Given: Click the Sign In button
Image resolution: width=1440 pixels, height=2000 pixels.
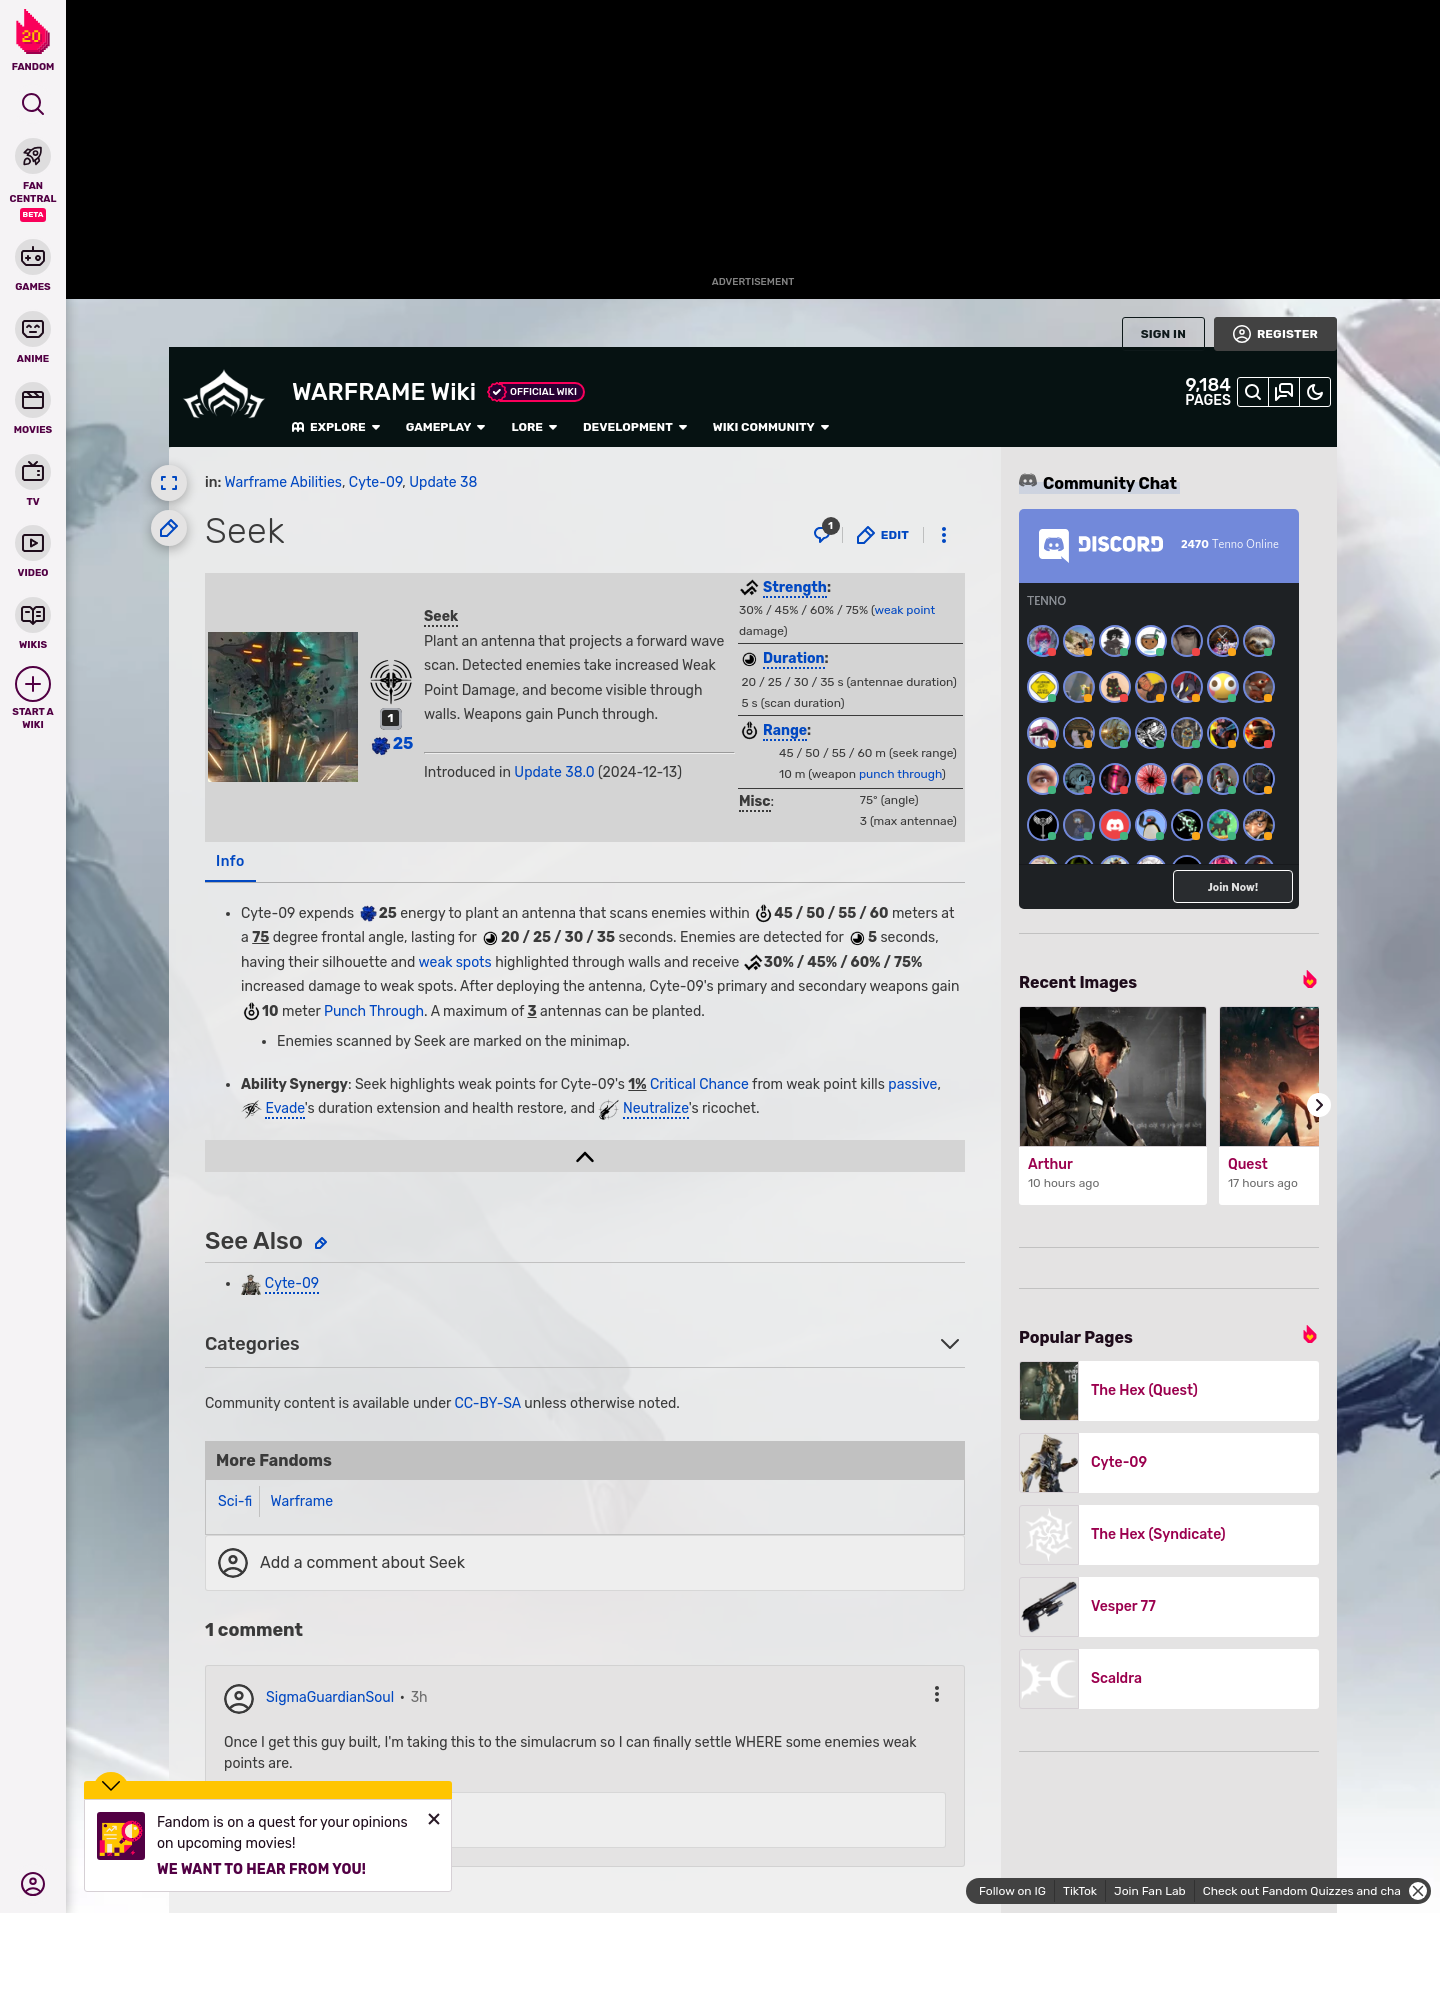Looking at the screenshot, I should [1163, 334].
